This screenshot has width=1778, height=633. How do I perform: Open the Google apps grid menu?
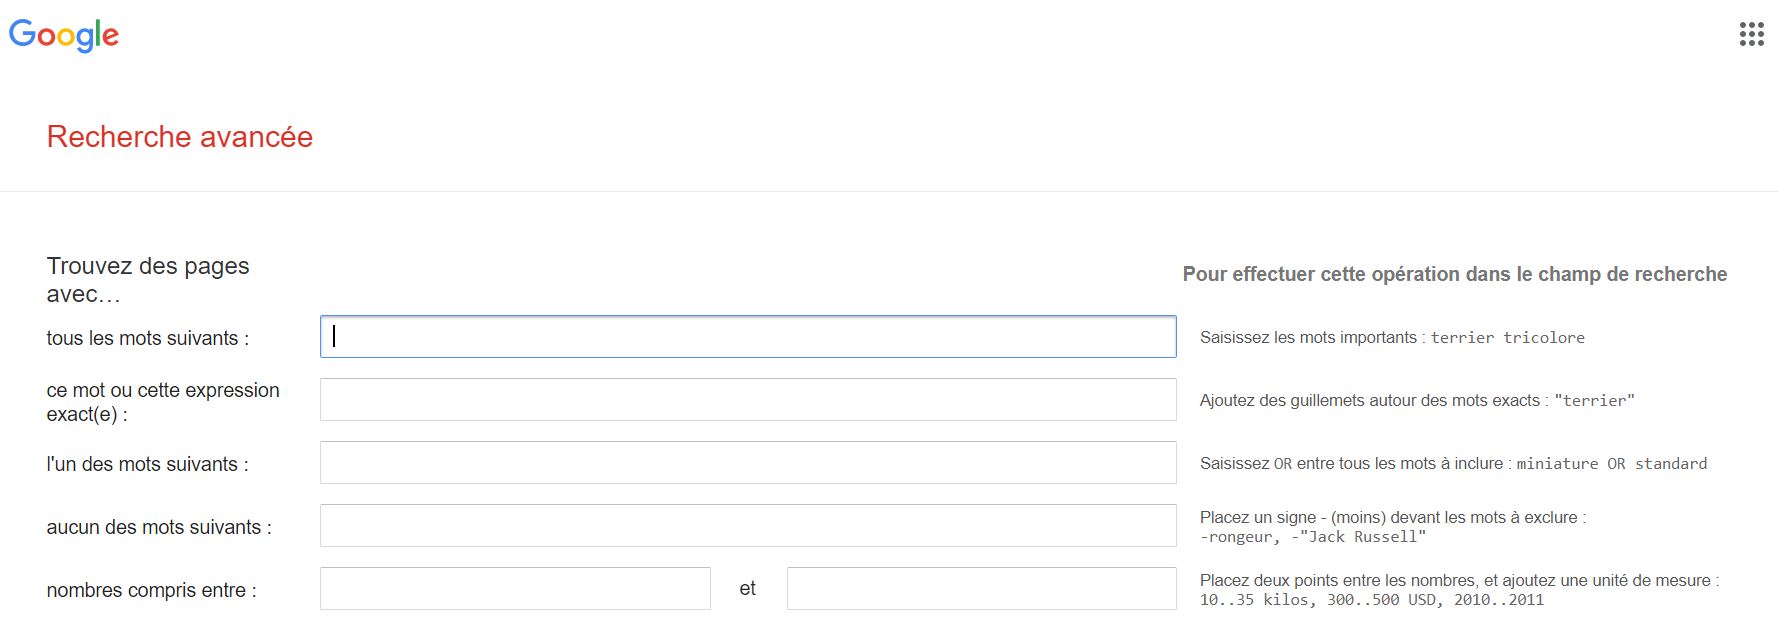click(x=1751, y=34)
